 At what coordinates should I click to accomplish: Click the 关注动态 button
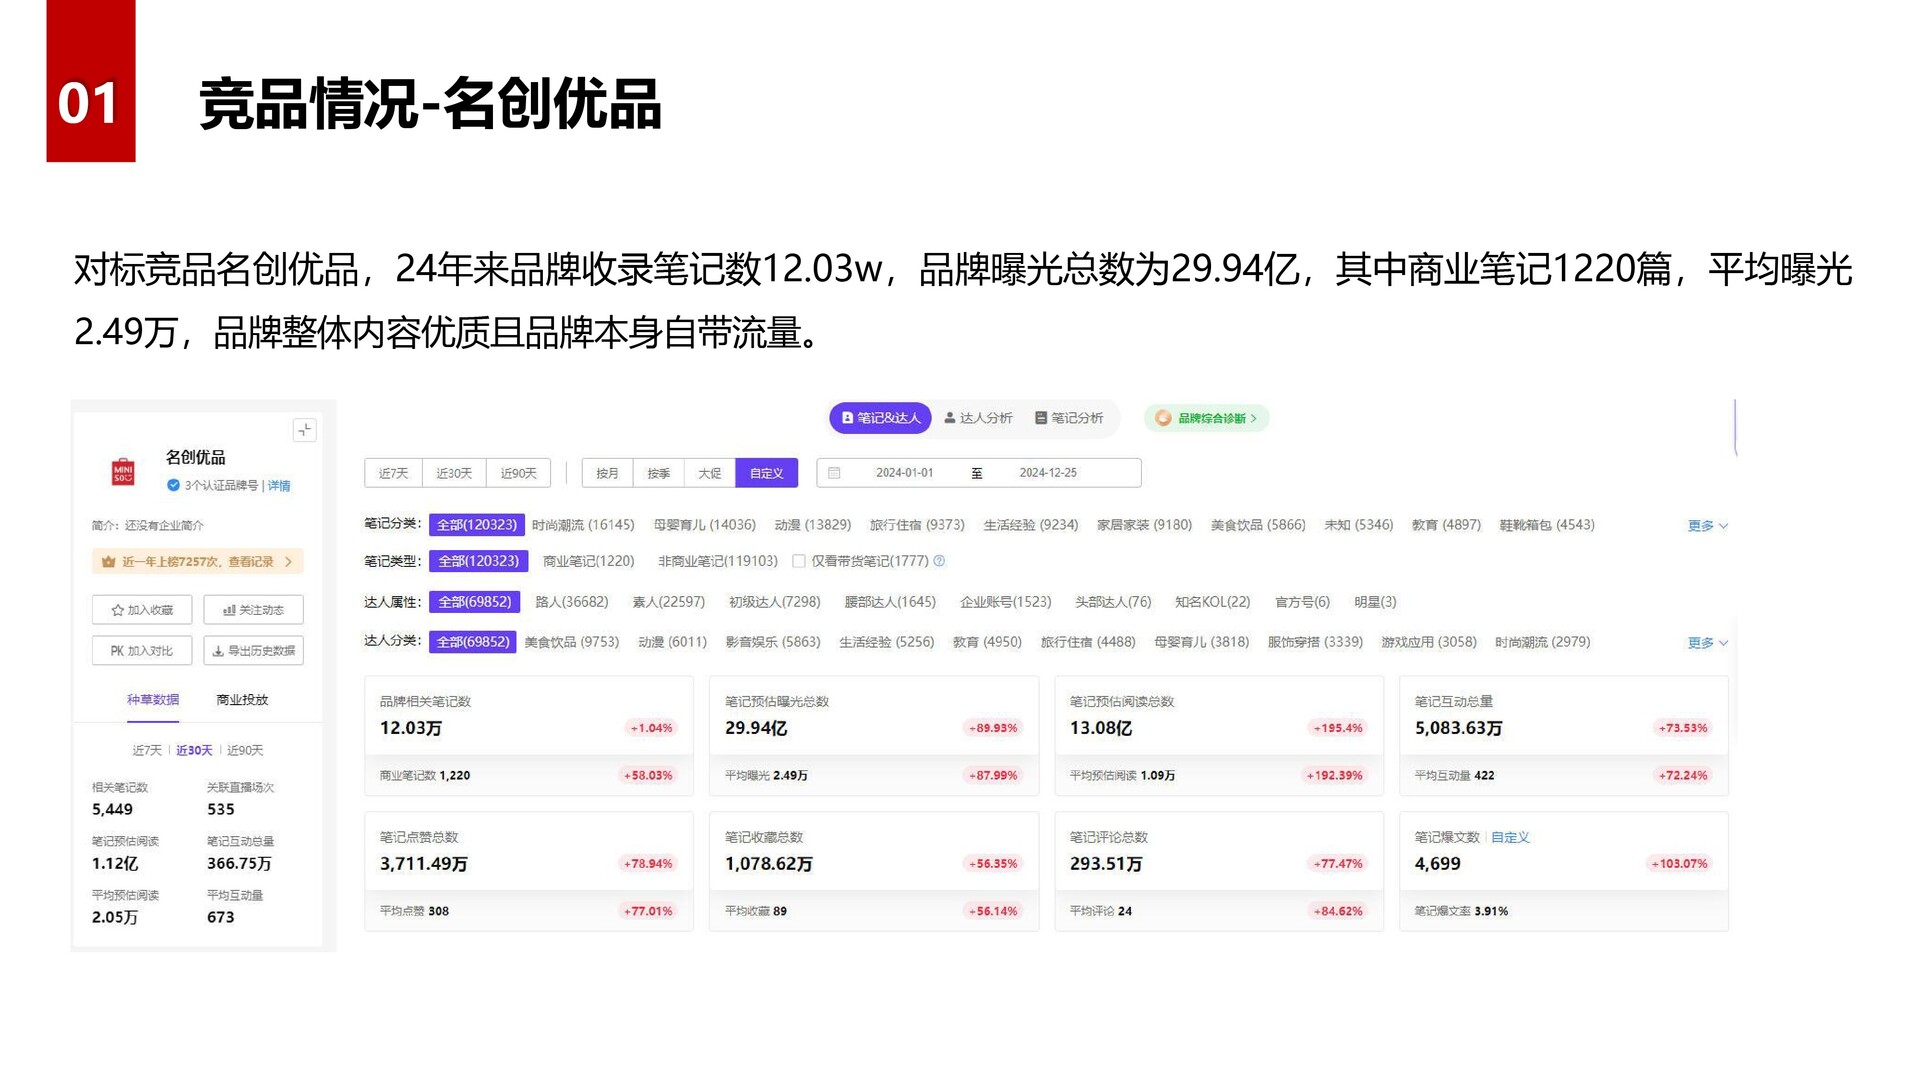(253, 610)
